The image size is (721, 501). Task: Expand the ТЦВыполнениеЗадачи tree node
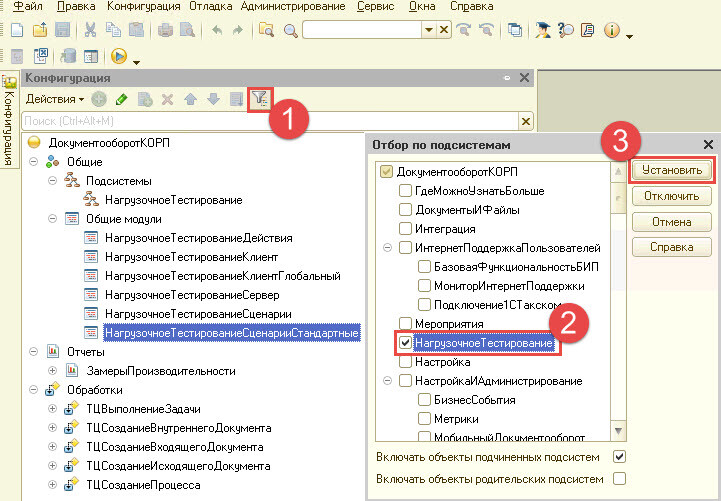click(52, 409)
